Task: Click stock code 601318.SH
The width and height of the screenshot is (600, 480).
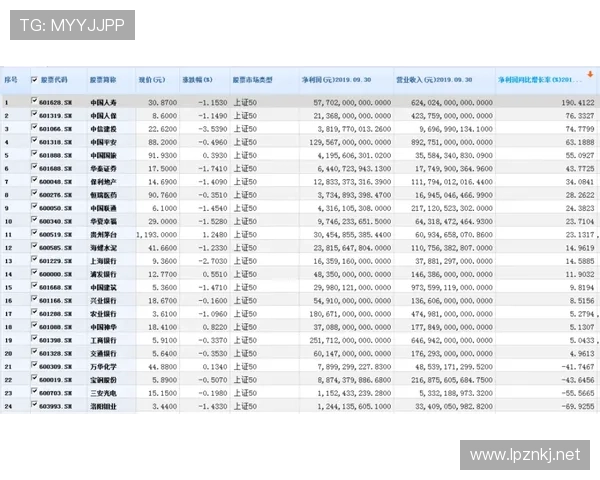Action: click(57, 142)
